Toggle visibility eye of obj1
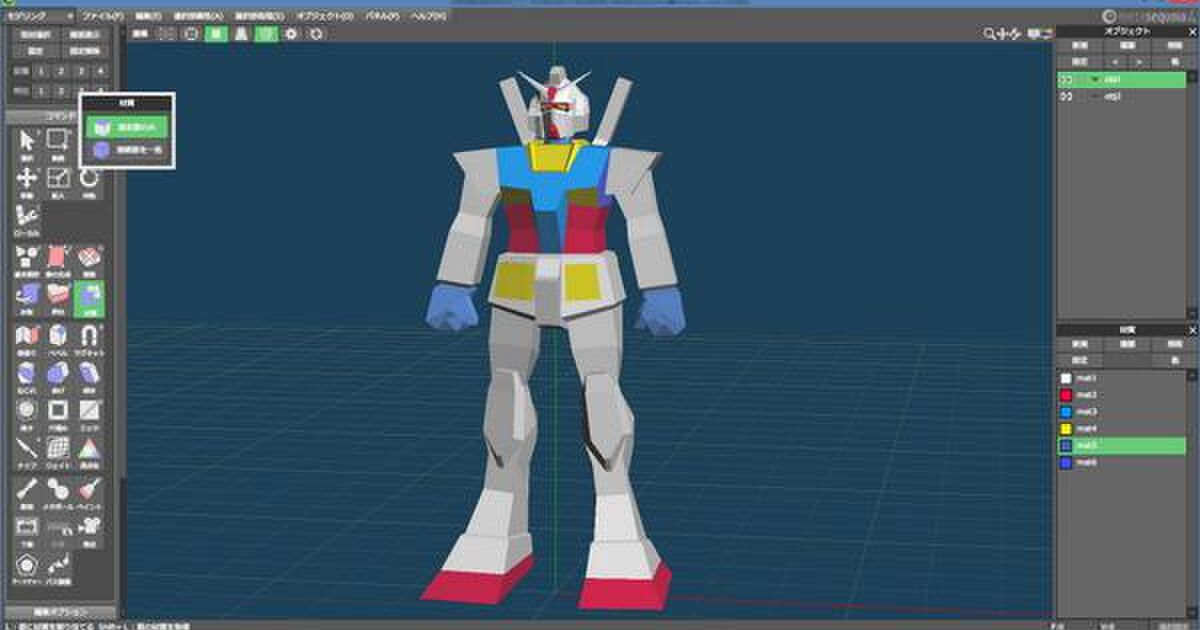 coord(1067,79)
